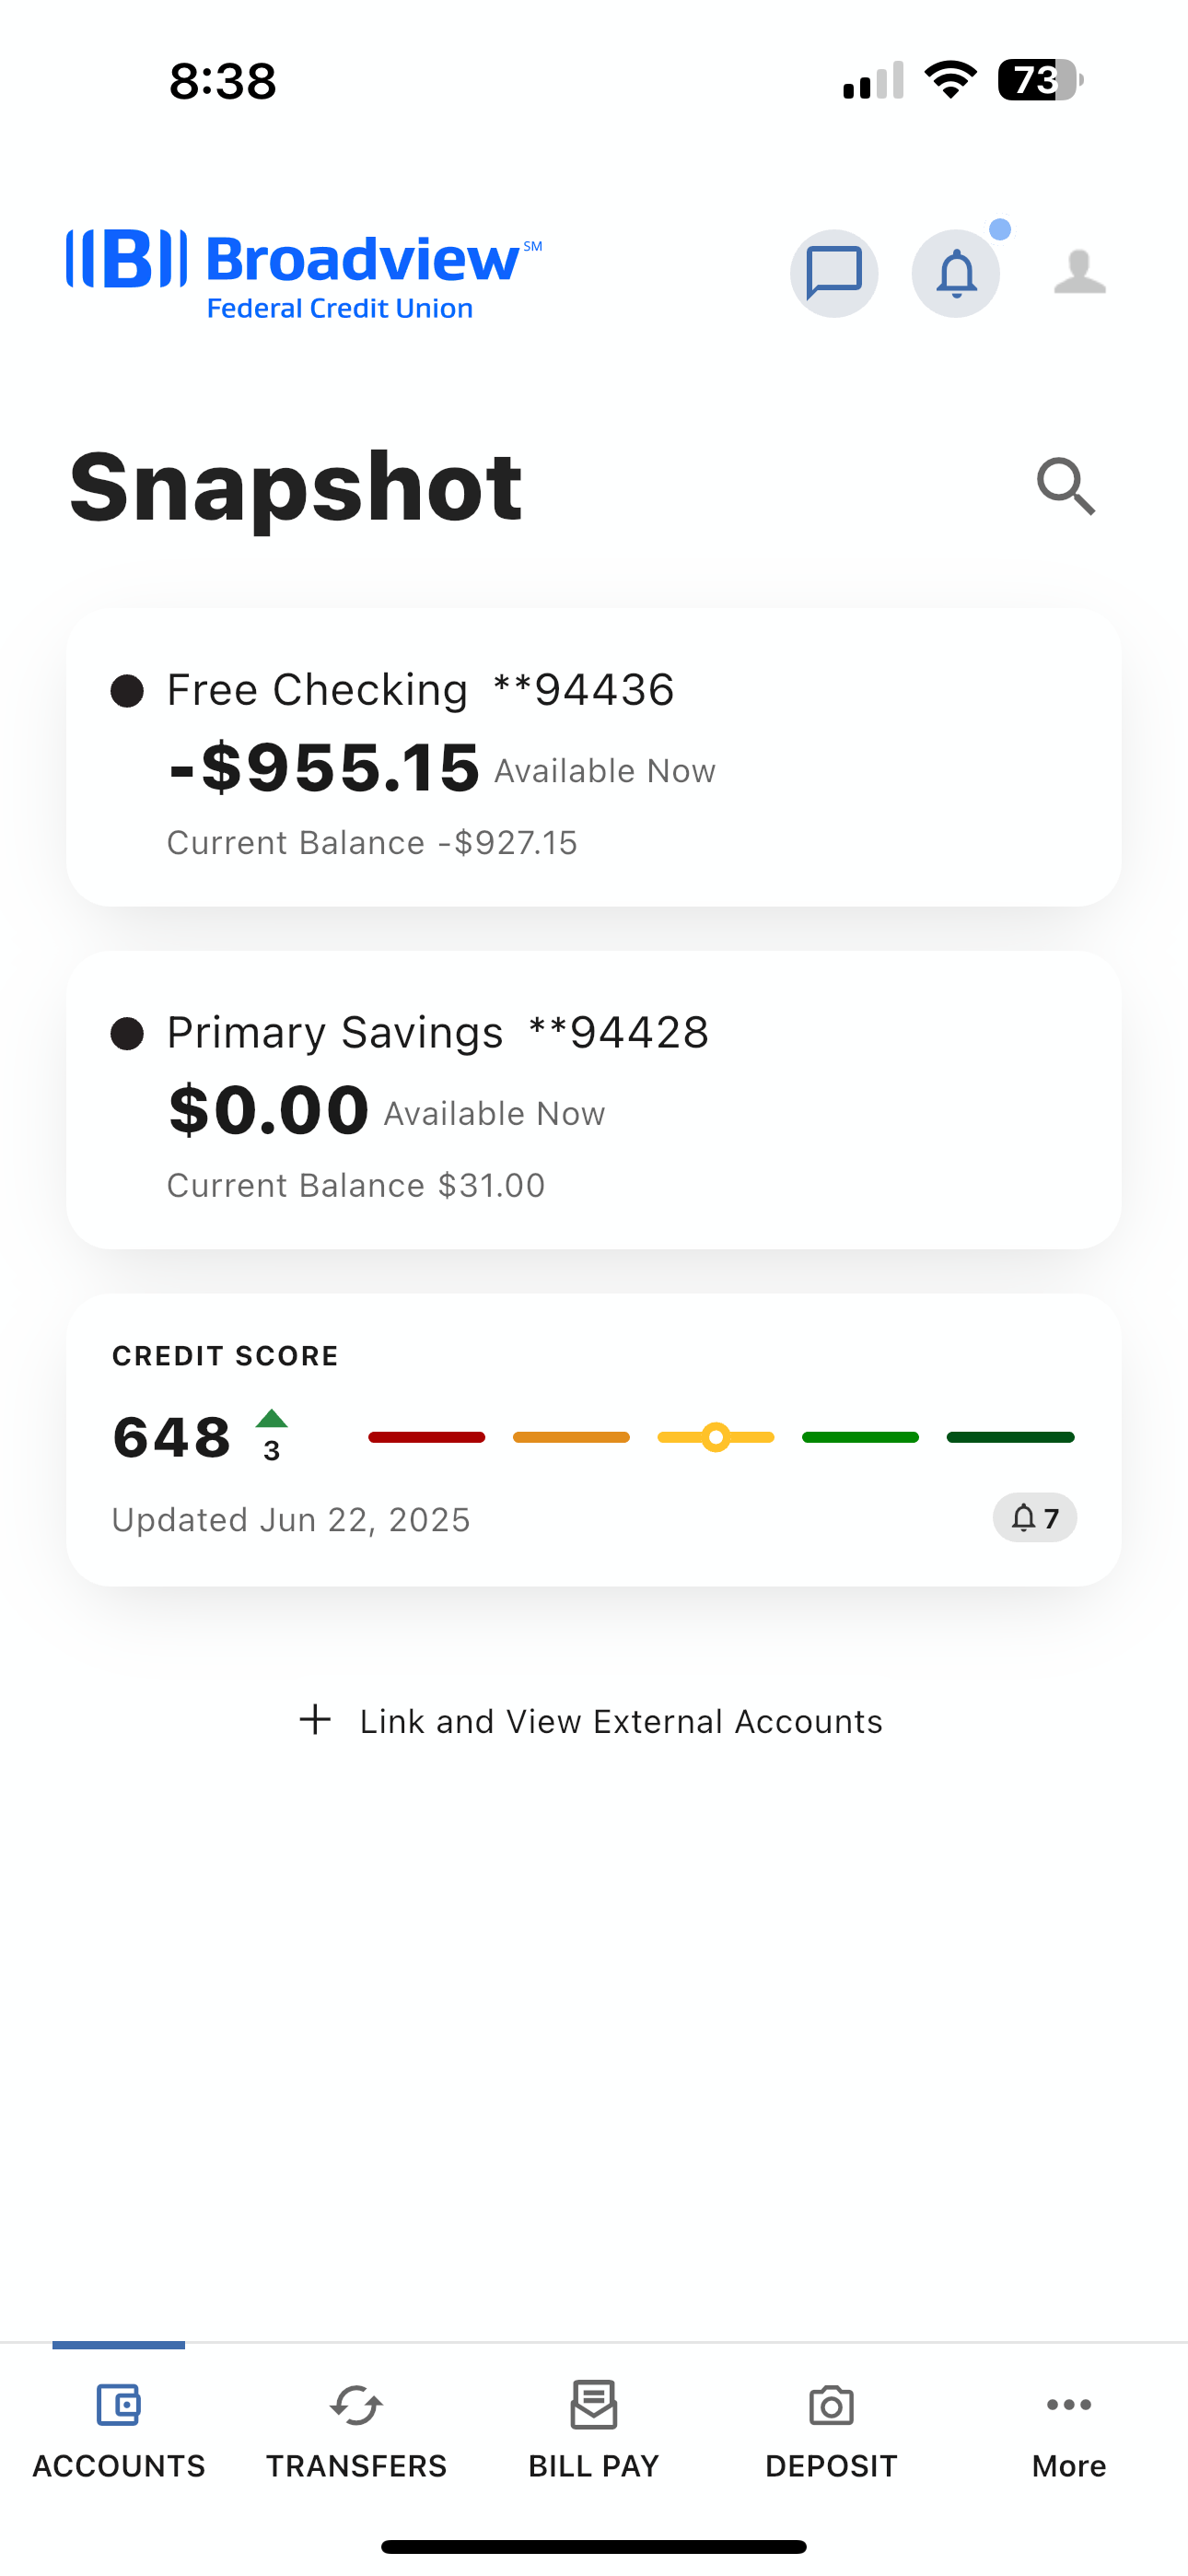This screenshot has width=1188, height=2576.
Task: Tap the credit score up arrow indicator
Action: pos(271,1419)
